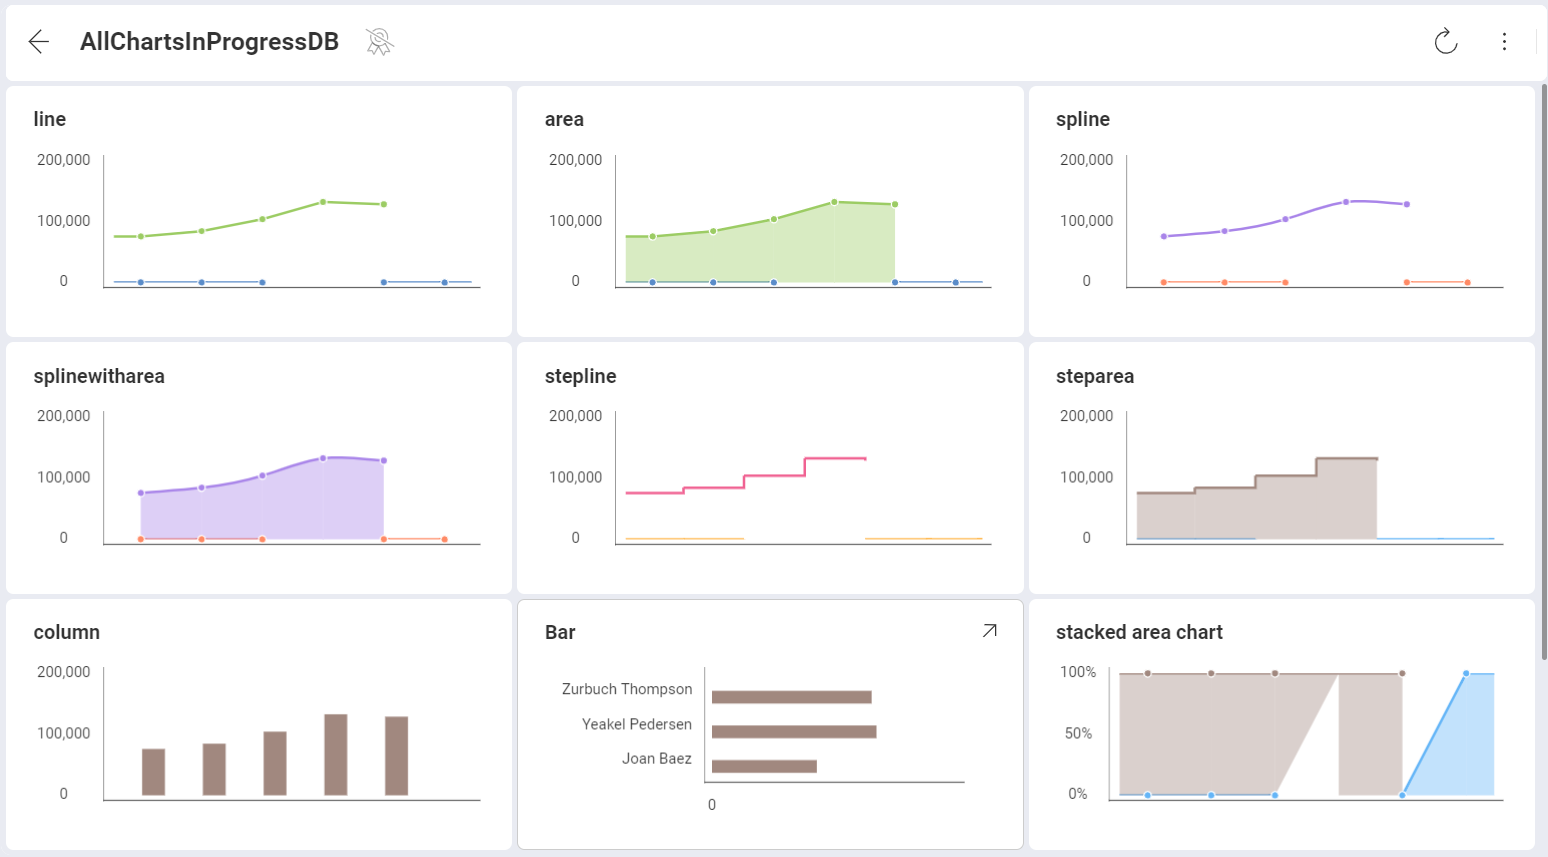Click the stepline chart title
Screen dimensions: 1548x857
point(580,376)
